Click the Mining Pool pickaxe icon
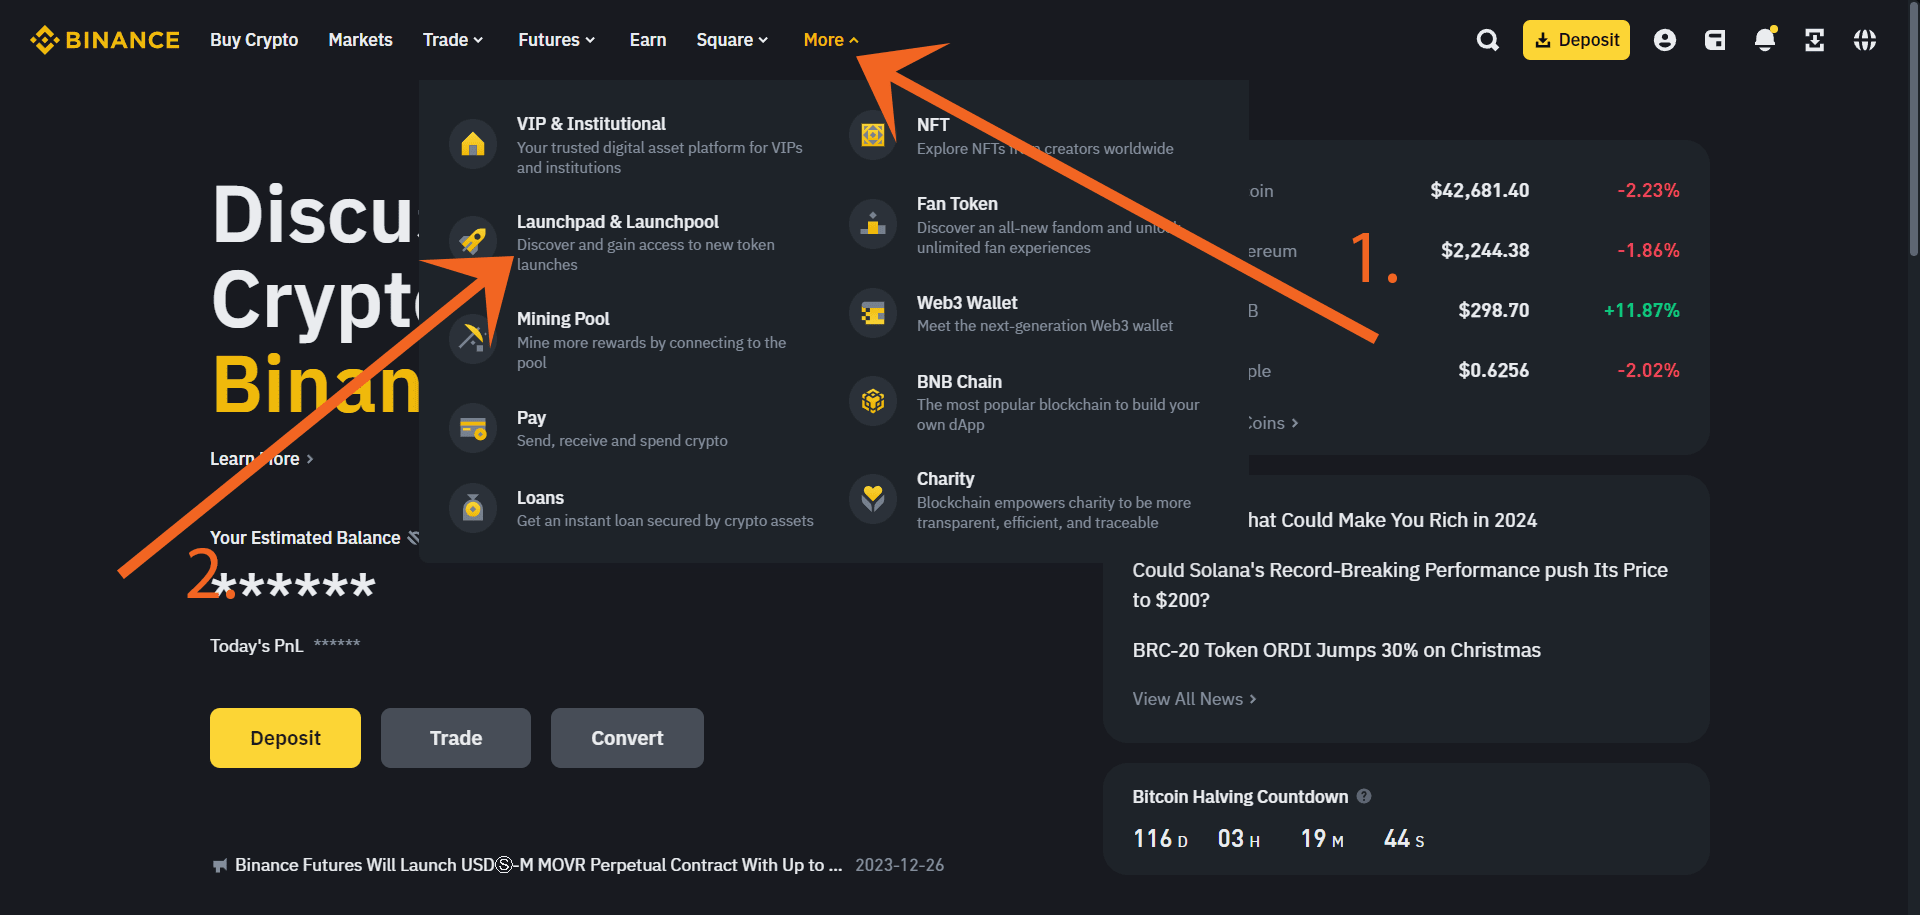The height and width of the screenshot is (915, 1920). pos(472,337)
